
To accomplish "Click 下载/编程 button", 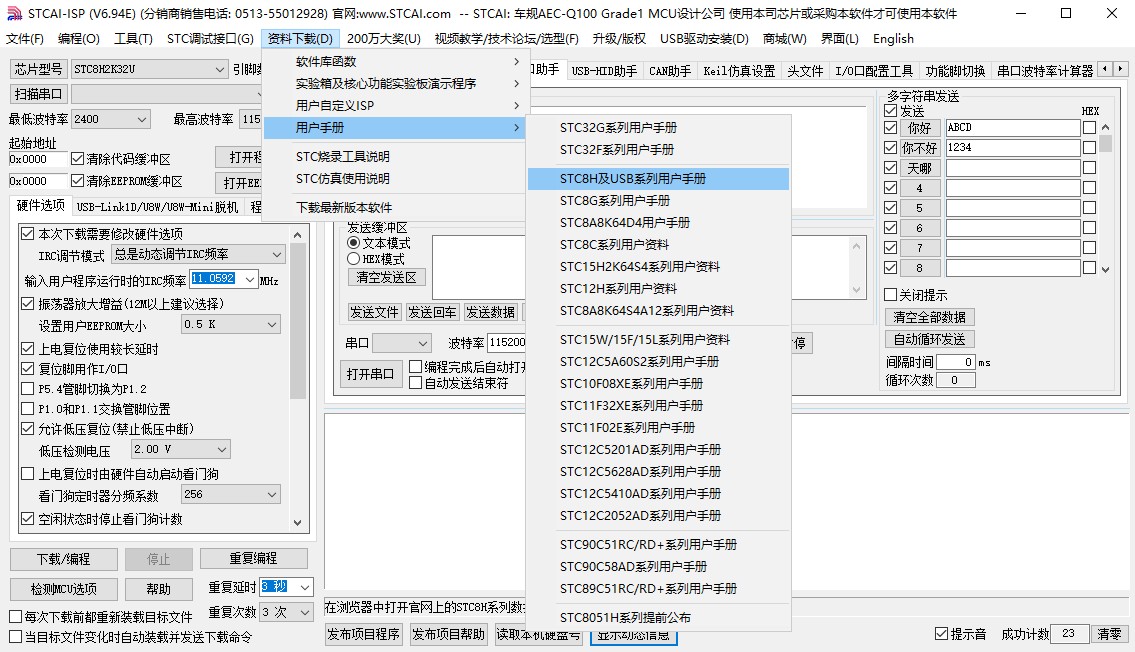I will pos(64,559).
